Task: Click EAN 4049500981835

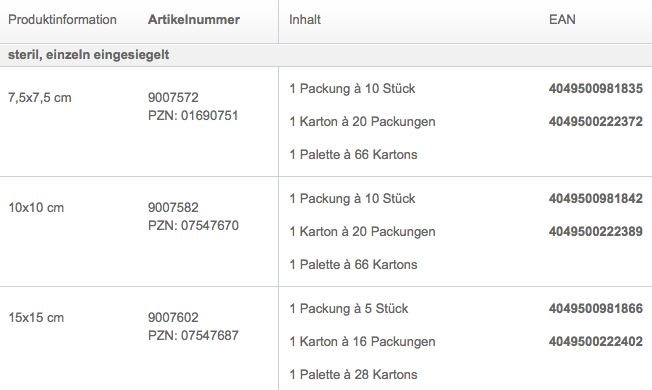Action: (x=595, y=89)
